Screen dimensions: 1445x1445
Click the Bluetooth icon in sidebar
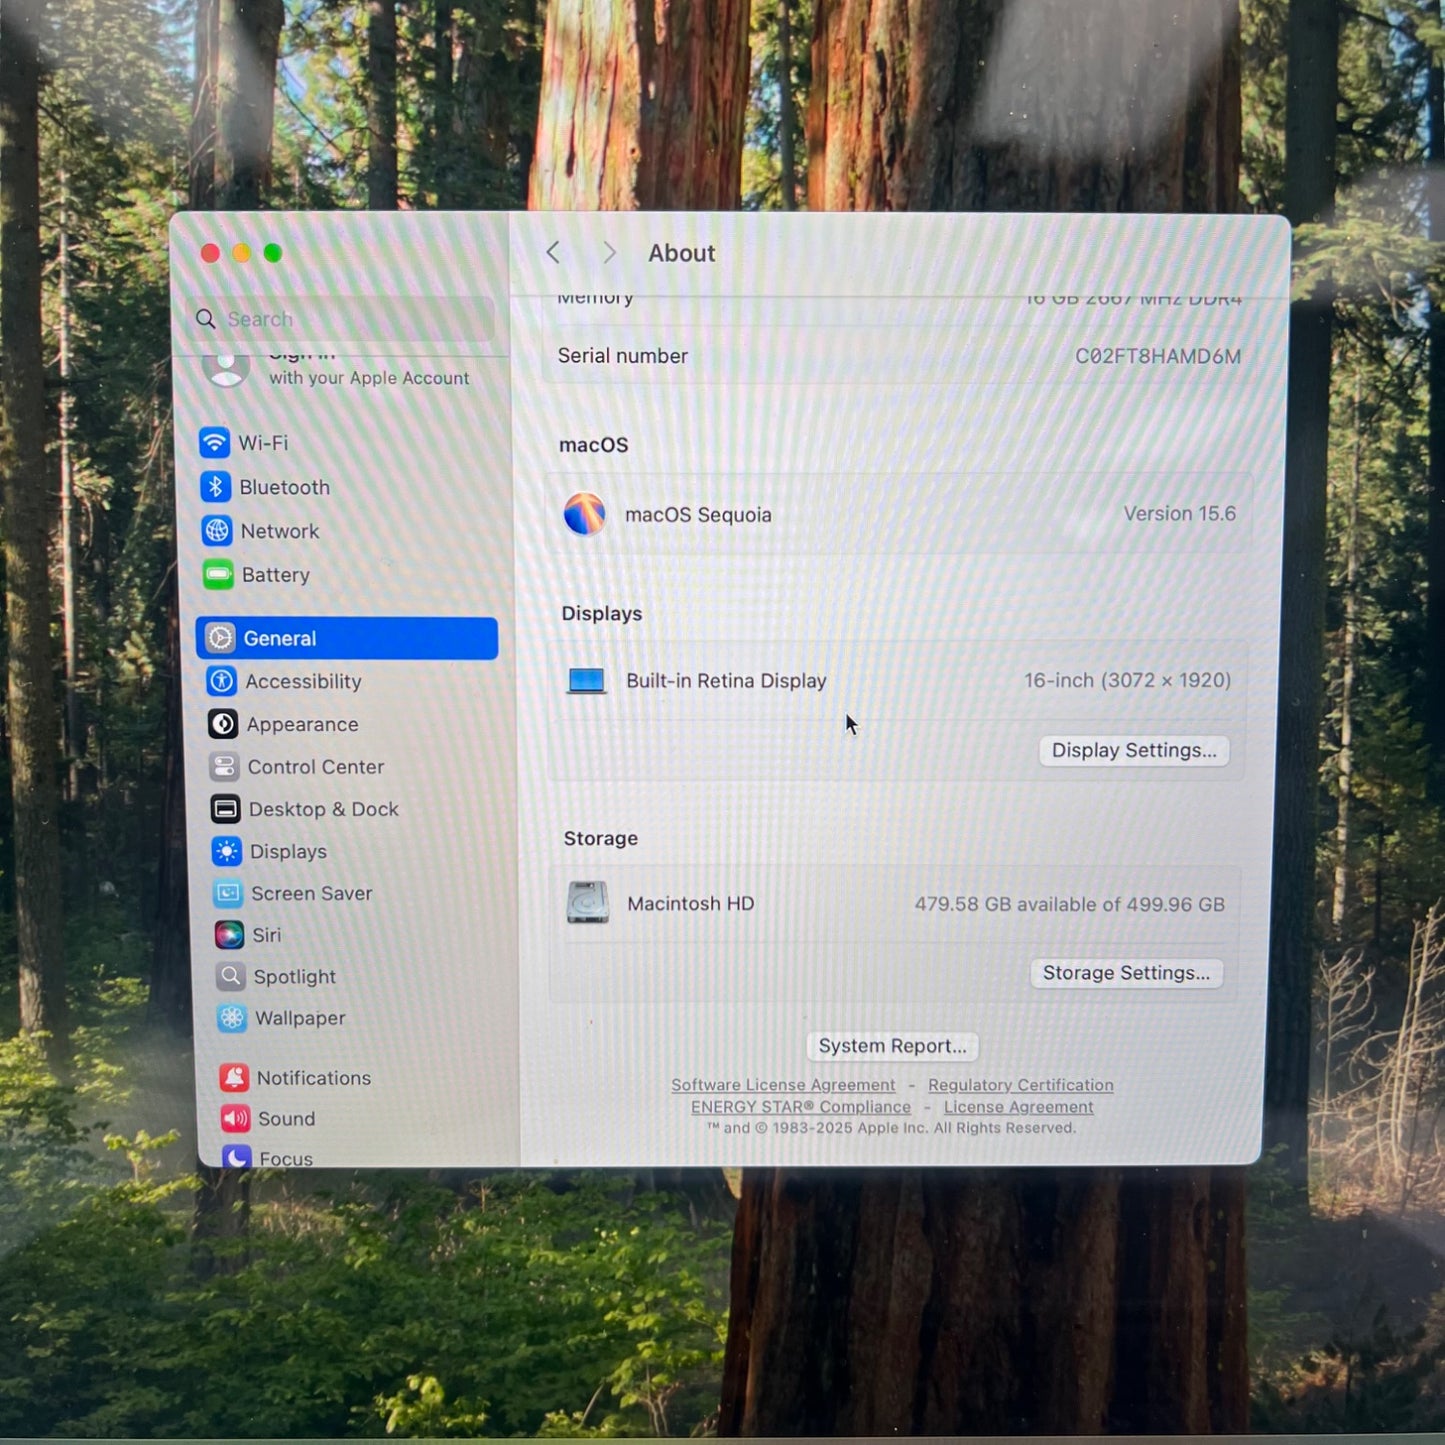click(215, 487)
